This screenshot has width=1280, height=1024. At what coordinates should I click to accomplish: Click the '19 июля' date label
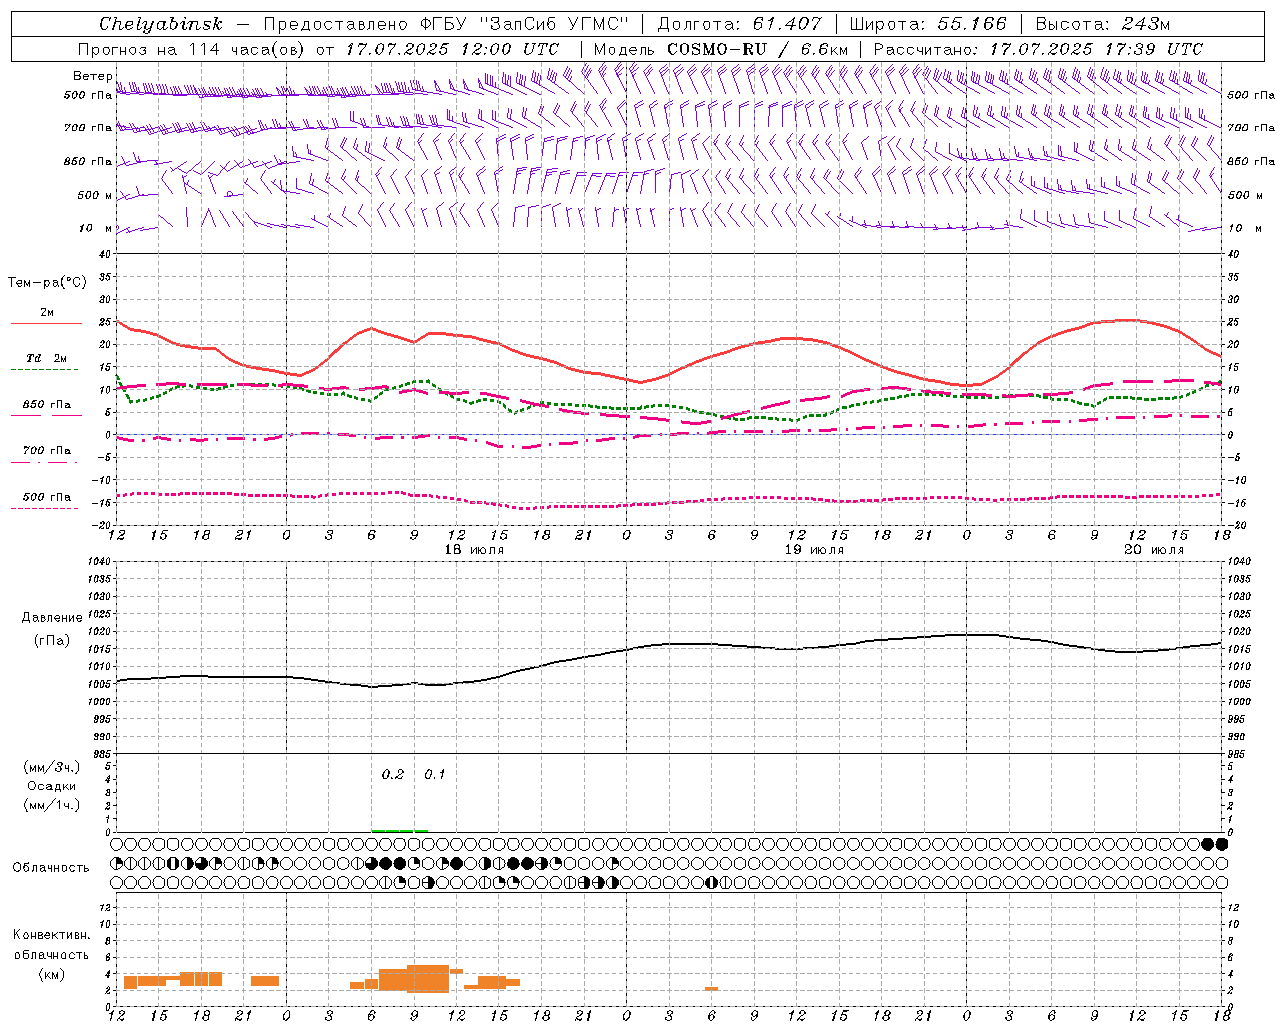[x=814, y=550]
